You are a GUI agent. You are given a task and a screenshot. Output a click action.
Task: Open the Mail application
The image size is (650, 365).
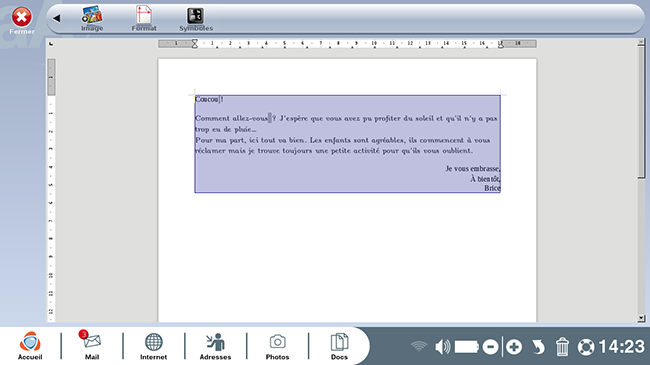pyautogui.click(x=92, y=346)
